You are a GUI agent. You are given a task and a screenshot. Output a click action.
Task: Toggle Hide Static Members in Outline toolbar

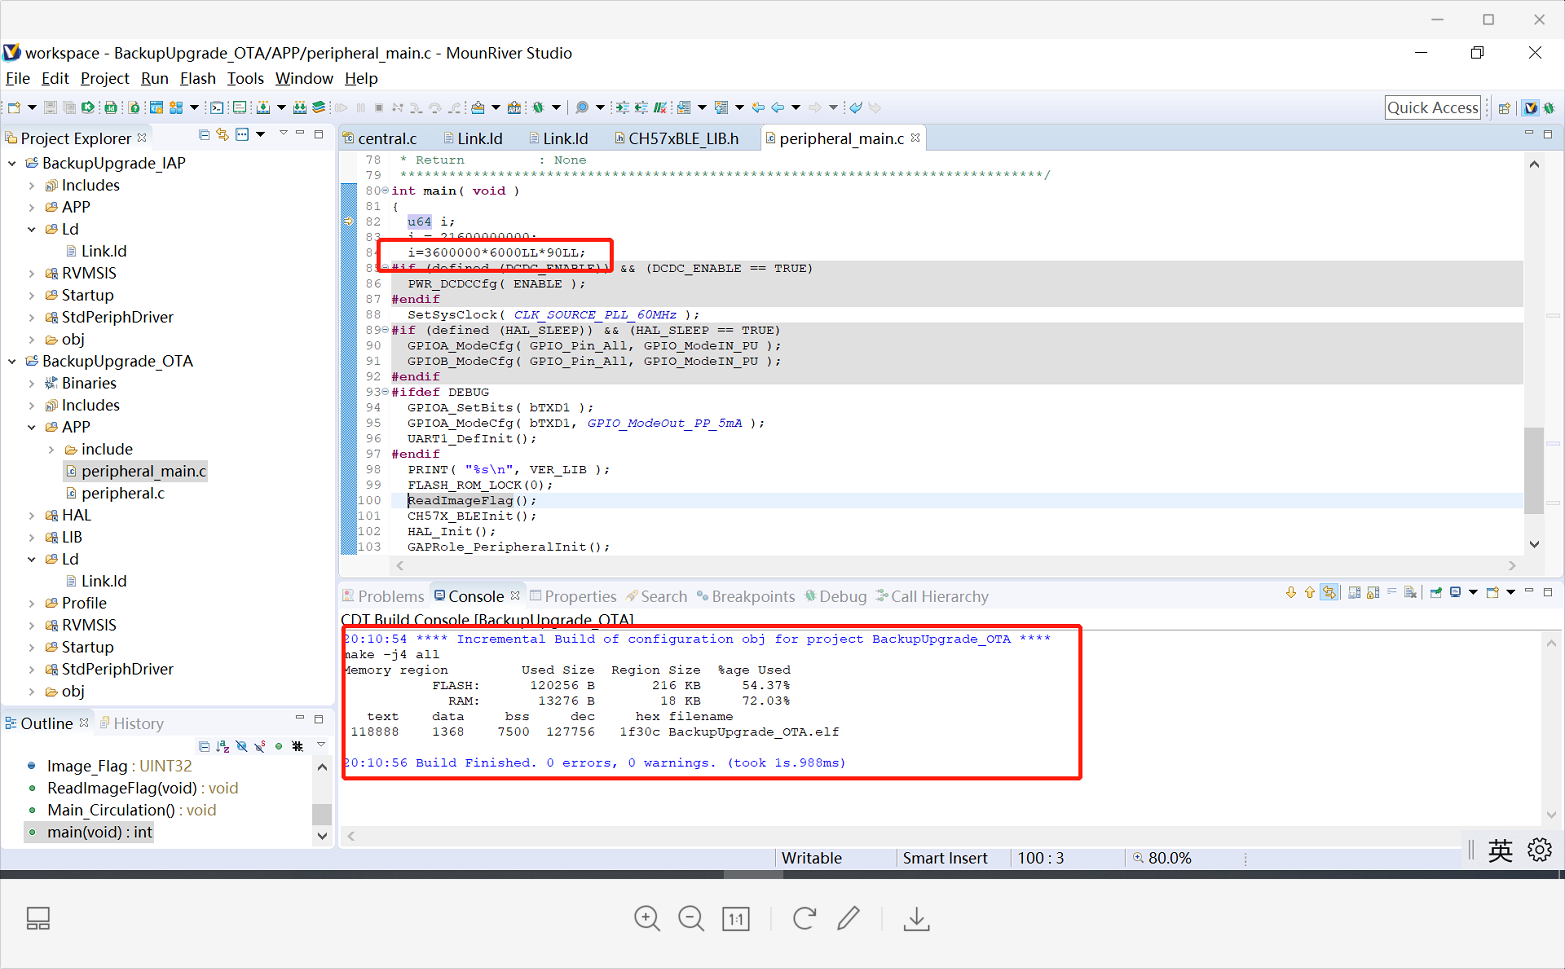260,746
